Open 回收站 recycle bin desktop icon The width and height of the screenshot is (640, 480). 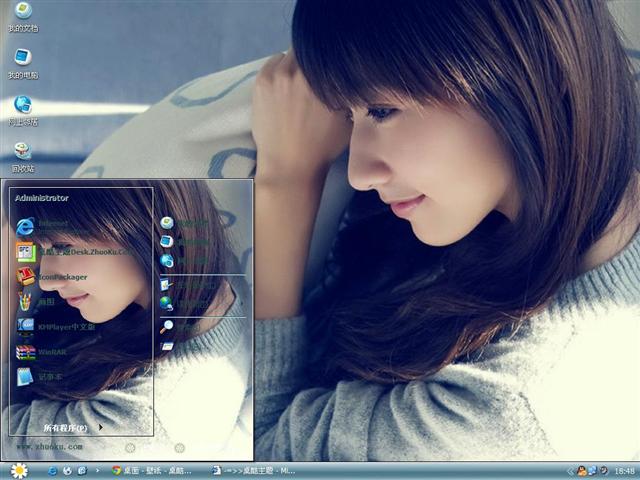(23, 157)
